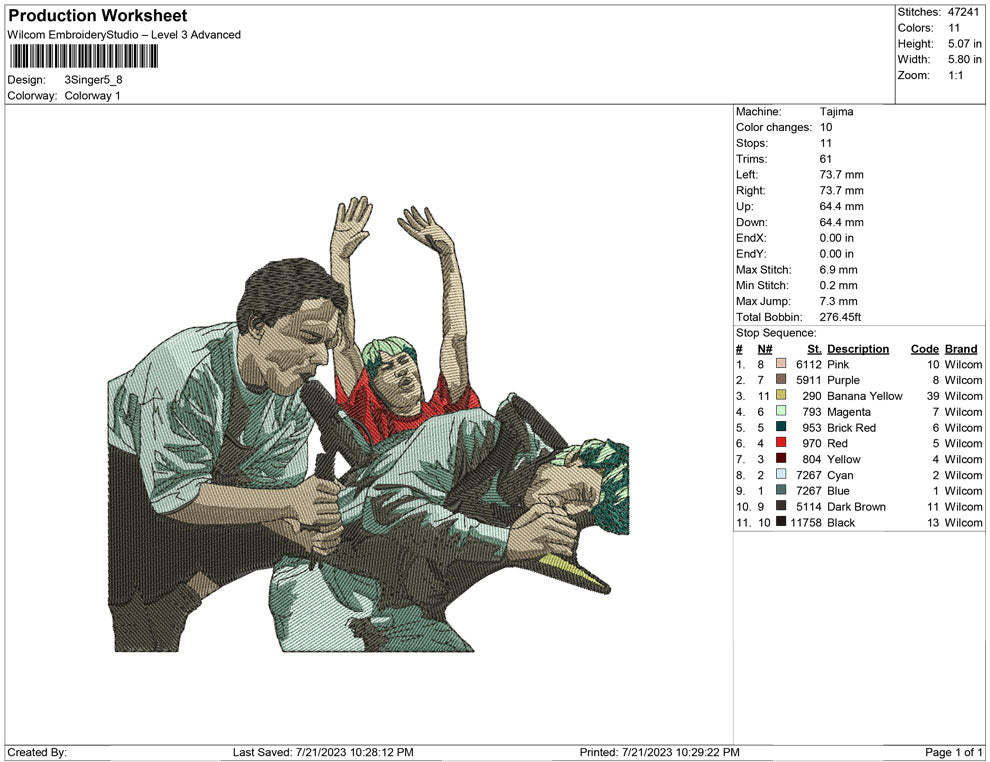Click the St. column header
990x762 pixels.
pos(814,349)
